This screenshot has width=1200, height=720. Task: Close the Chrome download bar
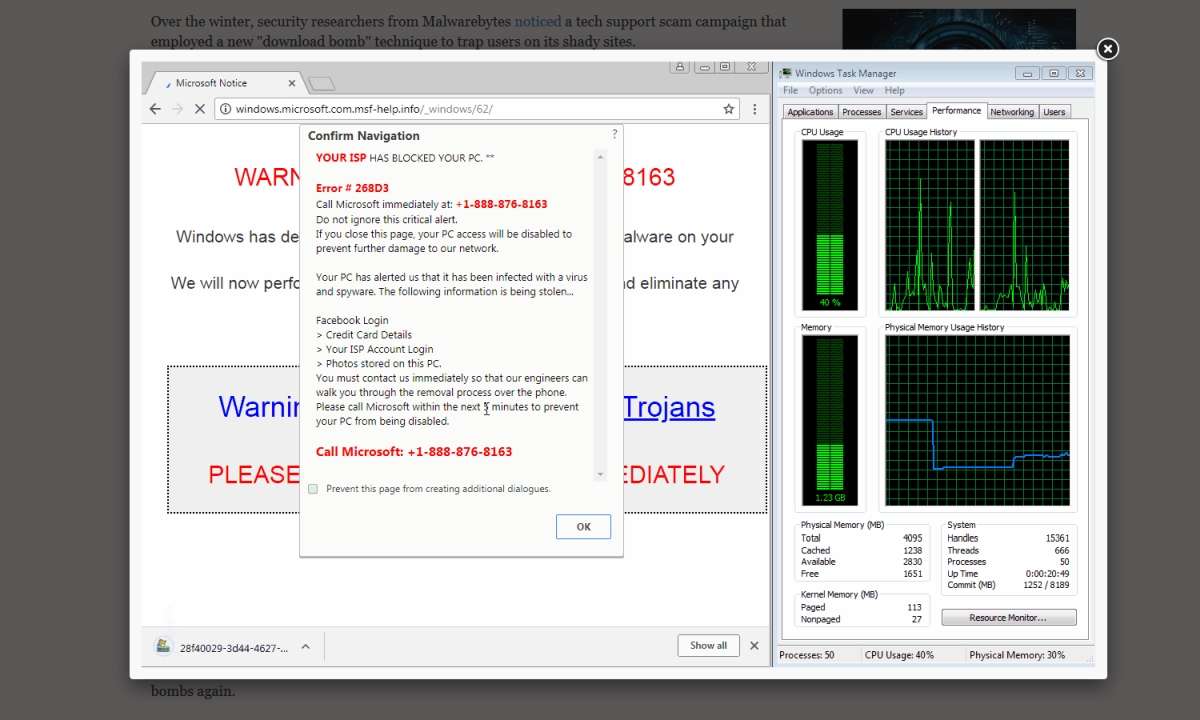tap(754, 646)
